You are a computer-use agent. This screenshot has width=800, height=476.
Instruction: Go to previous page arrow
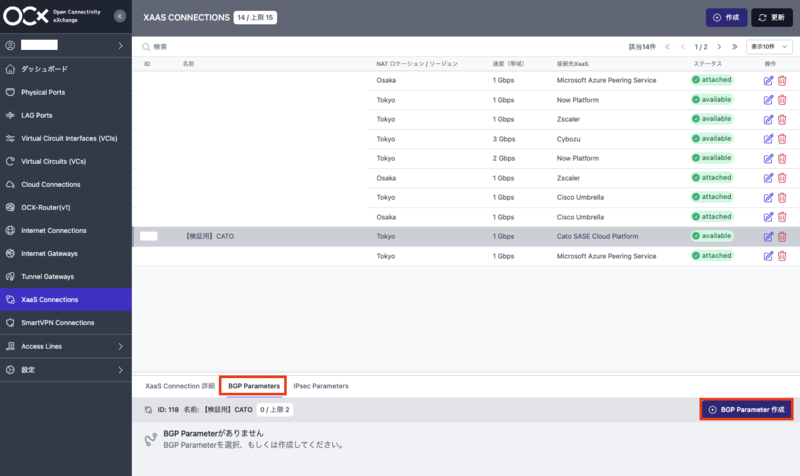click(x=683, y=46)
